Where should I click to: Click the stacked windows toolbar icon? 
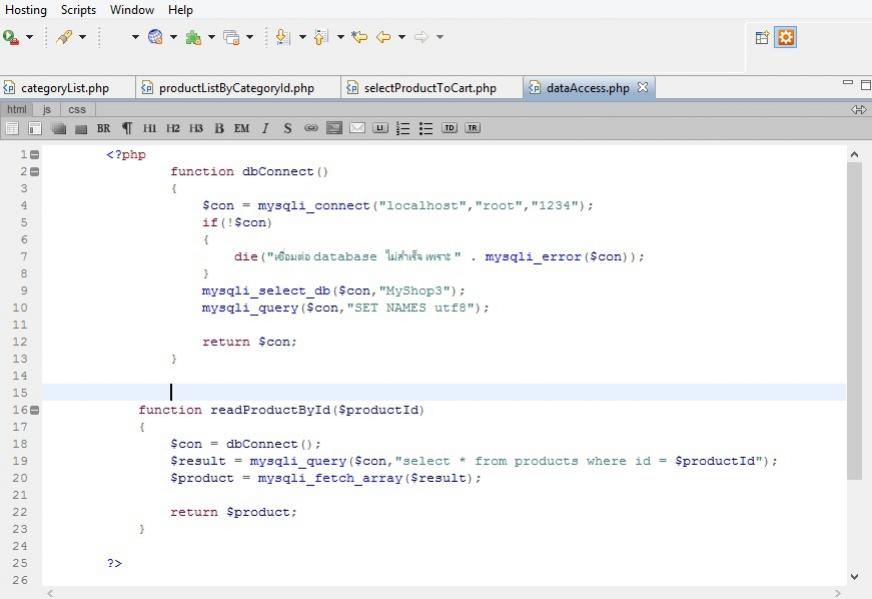[x=231, y=37]
